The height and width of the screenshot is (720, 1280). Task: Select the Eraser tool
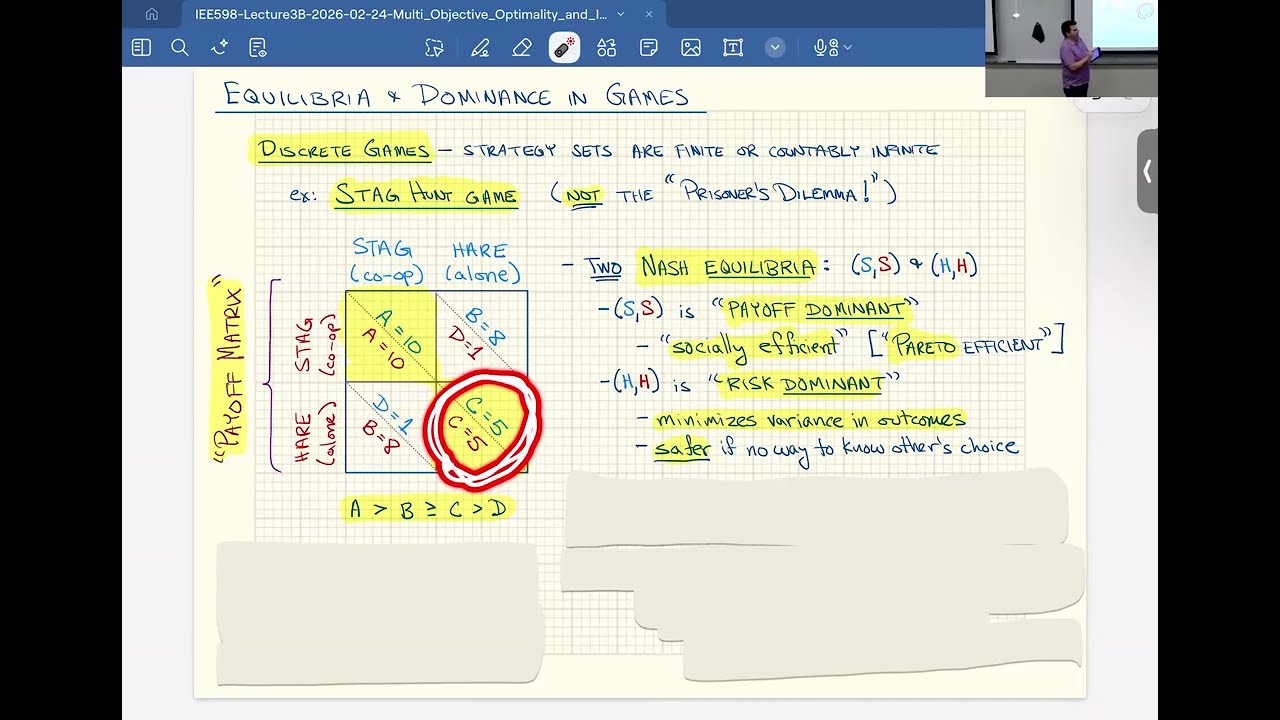point(522,47)
